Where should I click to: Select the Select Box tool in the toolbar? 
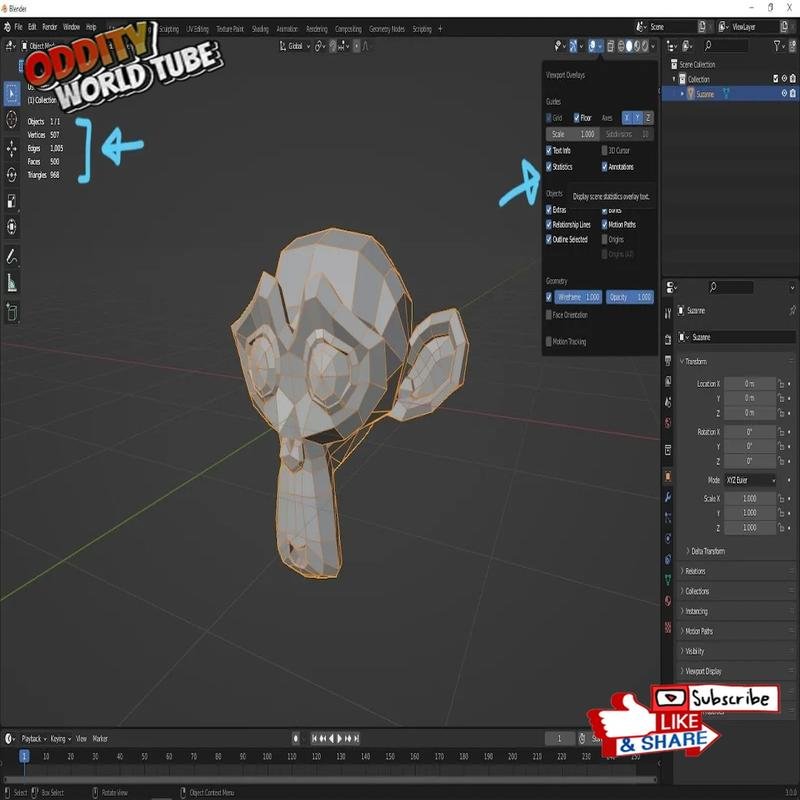click(12, 94)
